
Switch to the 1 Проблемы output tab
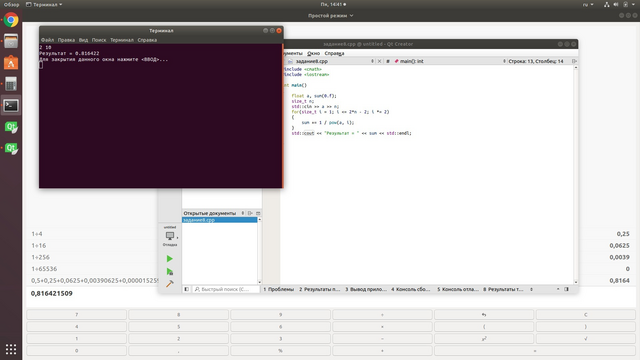coord(278,289)
